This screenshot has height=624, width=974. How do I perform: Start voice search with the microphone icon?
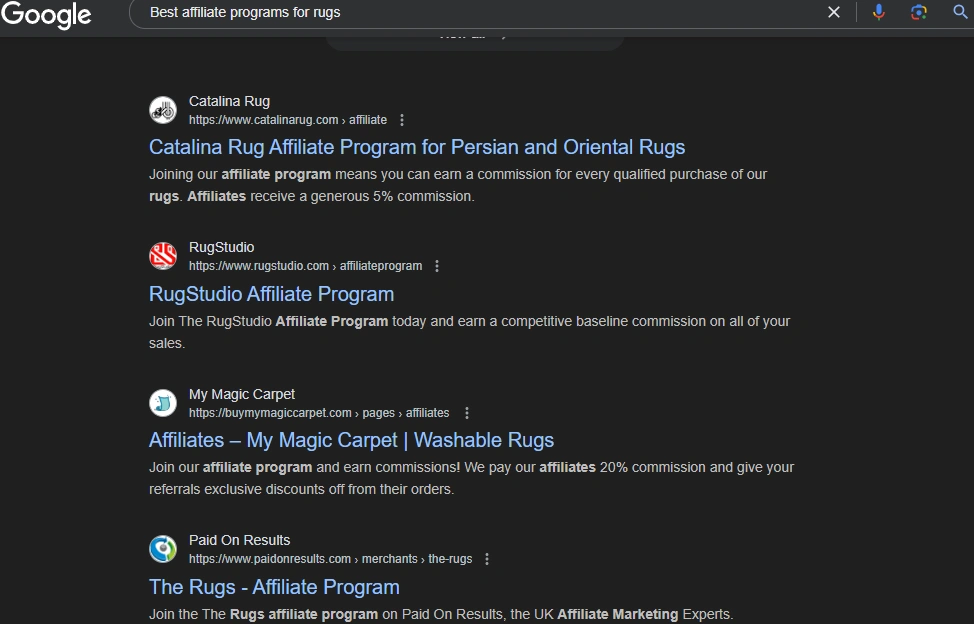(x=878, y=12)
